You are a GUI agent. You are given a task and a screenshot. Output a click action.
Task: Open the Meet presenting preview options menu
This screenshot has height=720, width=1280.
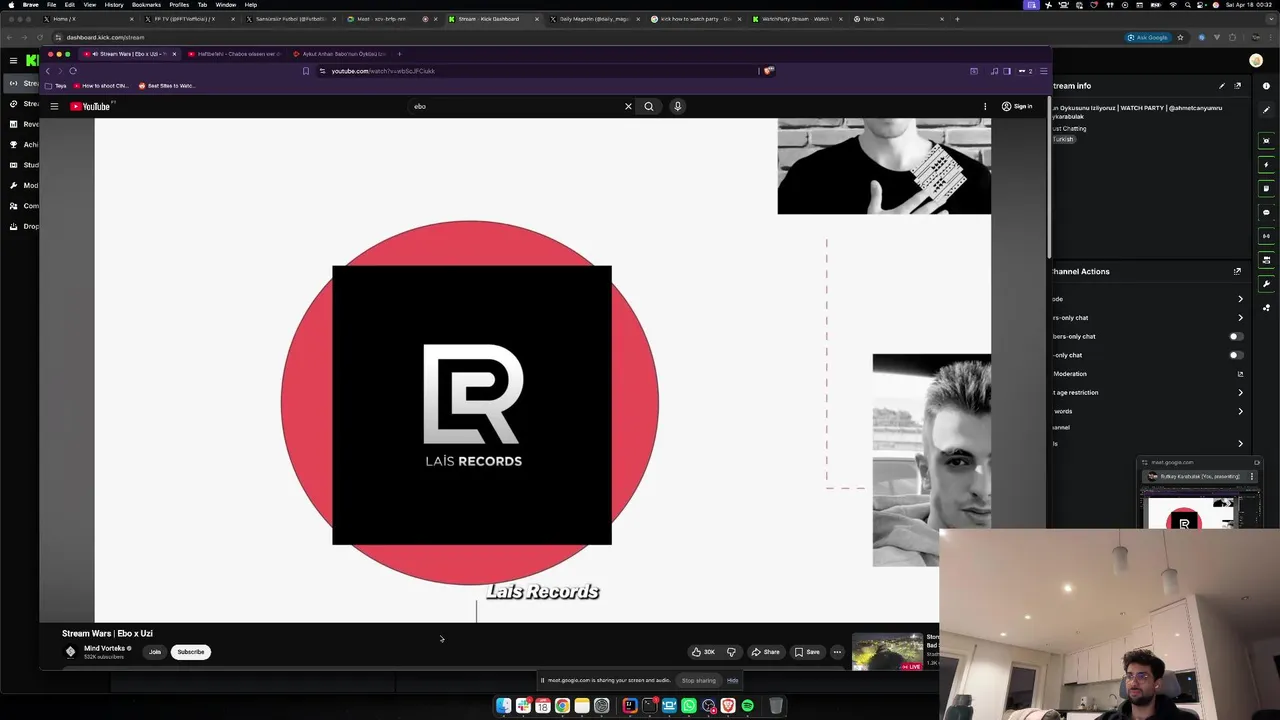pyautogui.click(x=1251, y=477)
